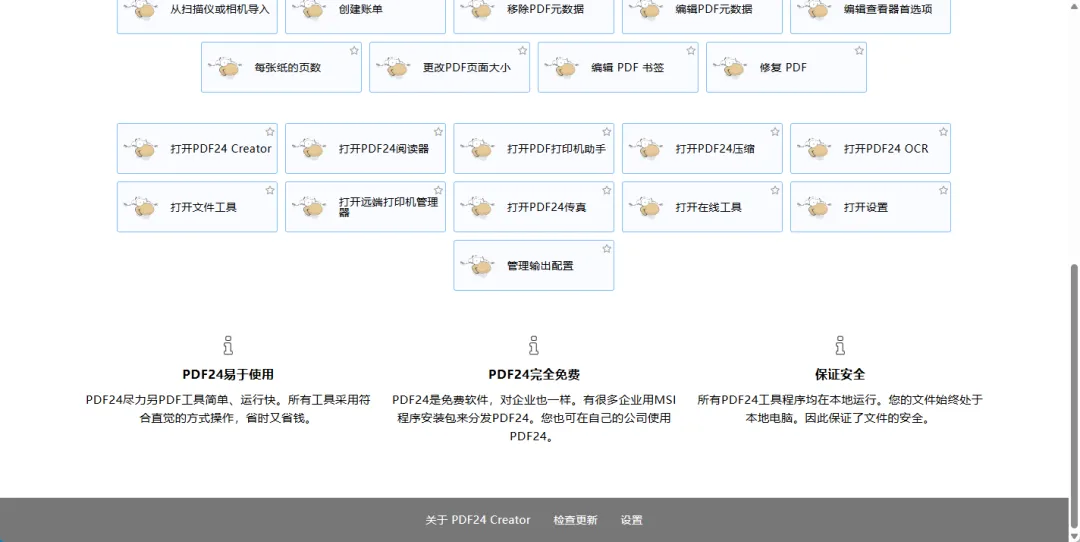Star the 打开文件工具 tile

[270, 190]
